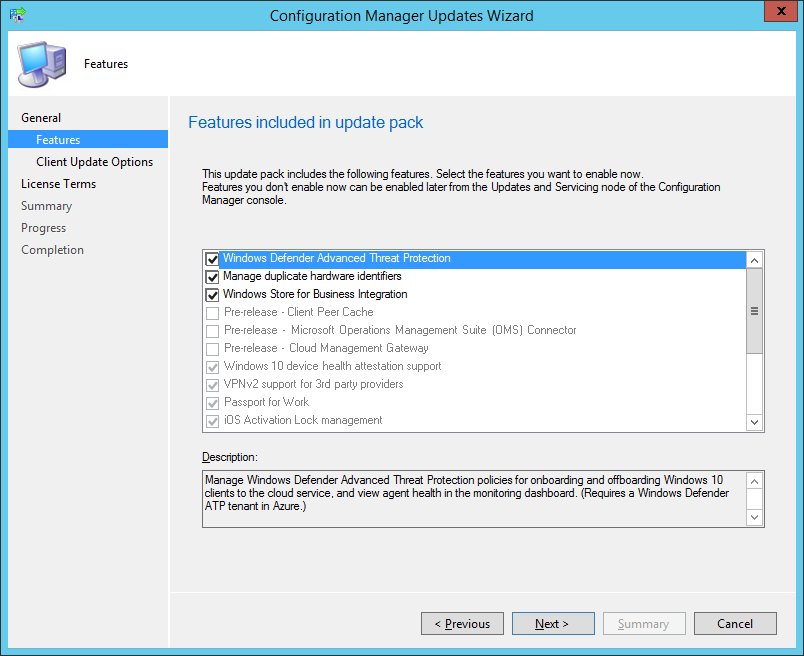Image resolution: width=804 pixels, height=656 pixels.
Task: Click description box scroll up arrow
Action: (754, 481)
